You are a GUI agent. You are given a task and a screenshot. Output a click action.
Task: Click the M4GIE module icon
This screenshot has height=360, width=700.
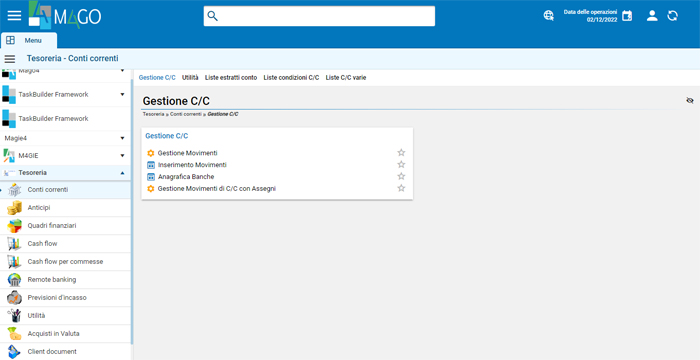8,155
